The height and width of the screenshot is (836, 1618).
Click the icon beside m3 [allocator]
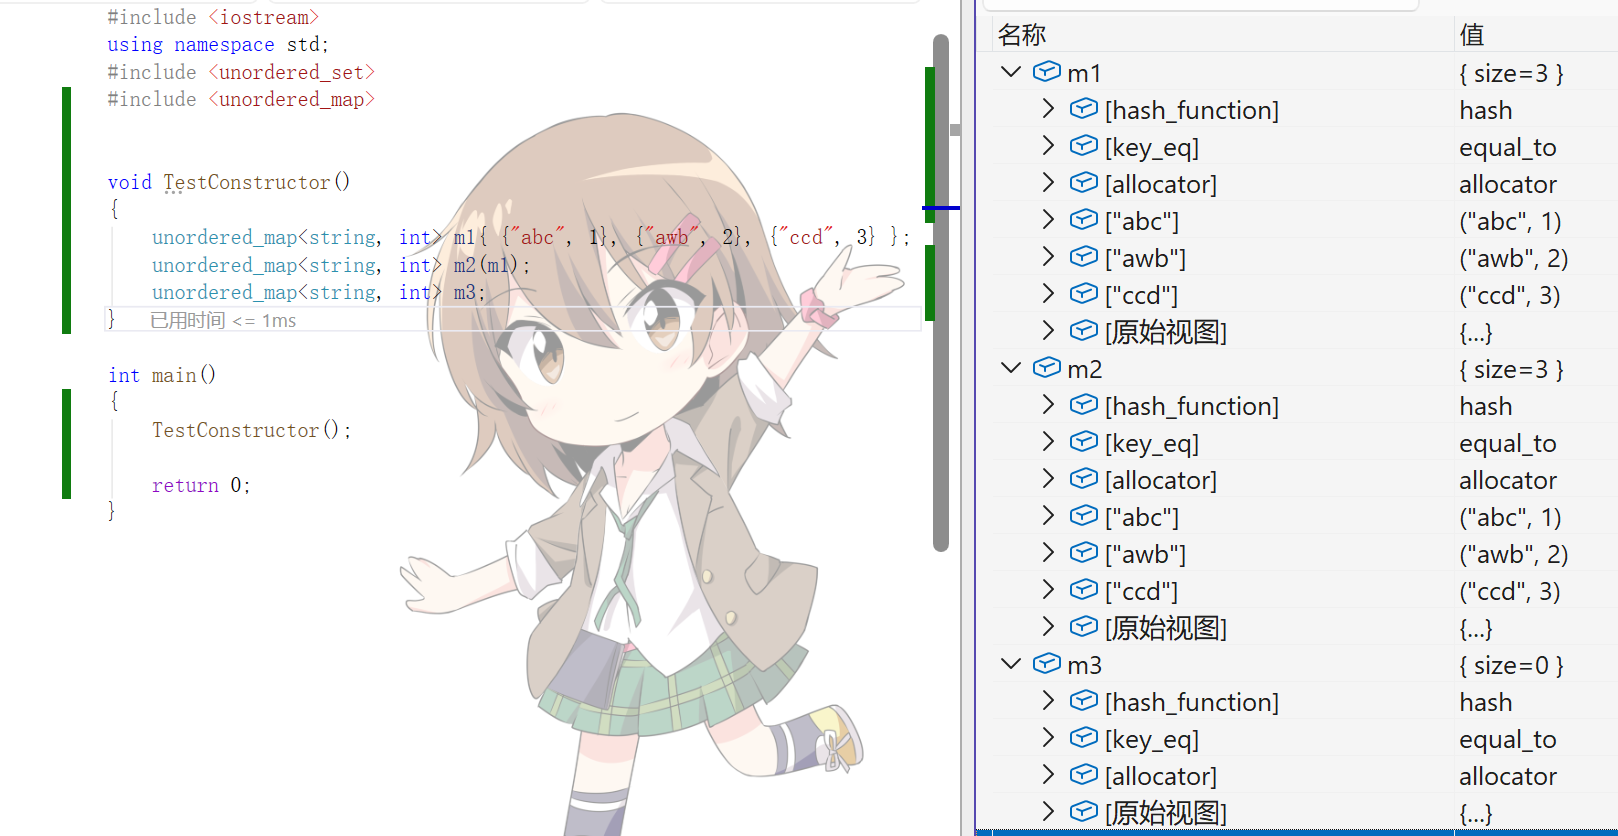pos(1083,775)
